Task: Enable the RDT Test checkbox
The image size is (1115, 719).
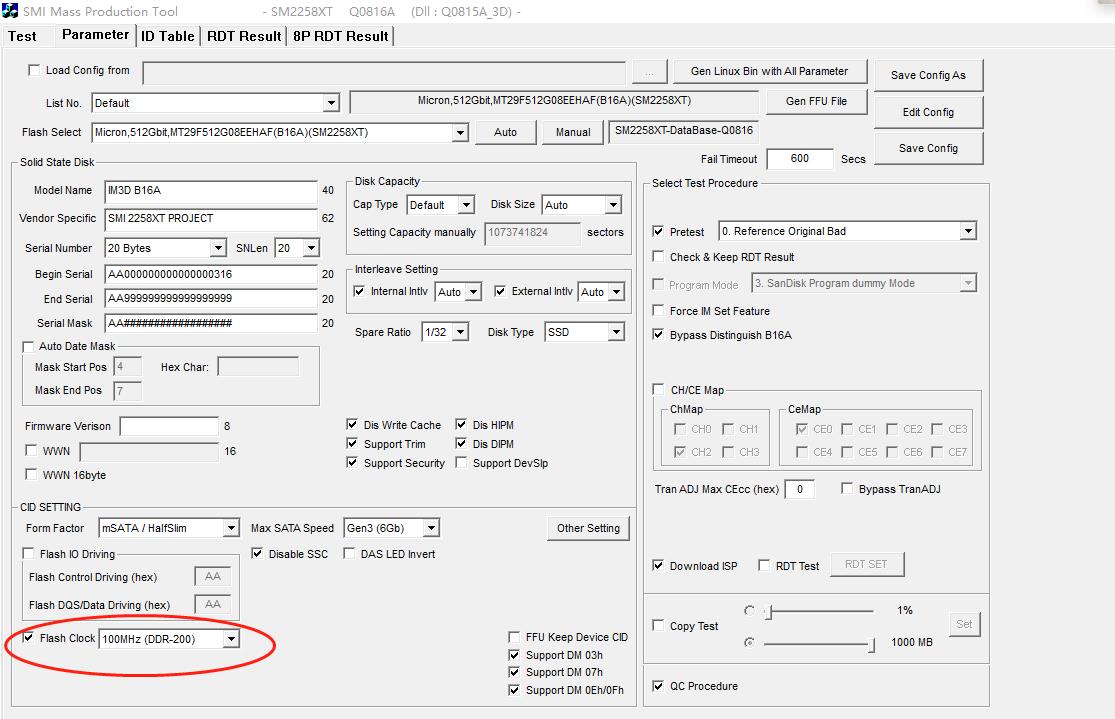Action: [x=764, y=566]
